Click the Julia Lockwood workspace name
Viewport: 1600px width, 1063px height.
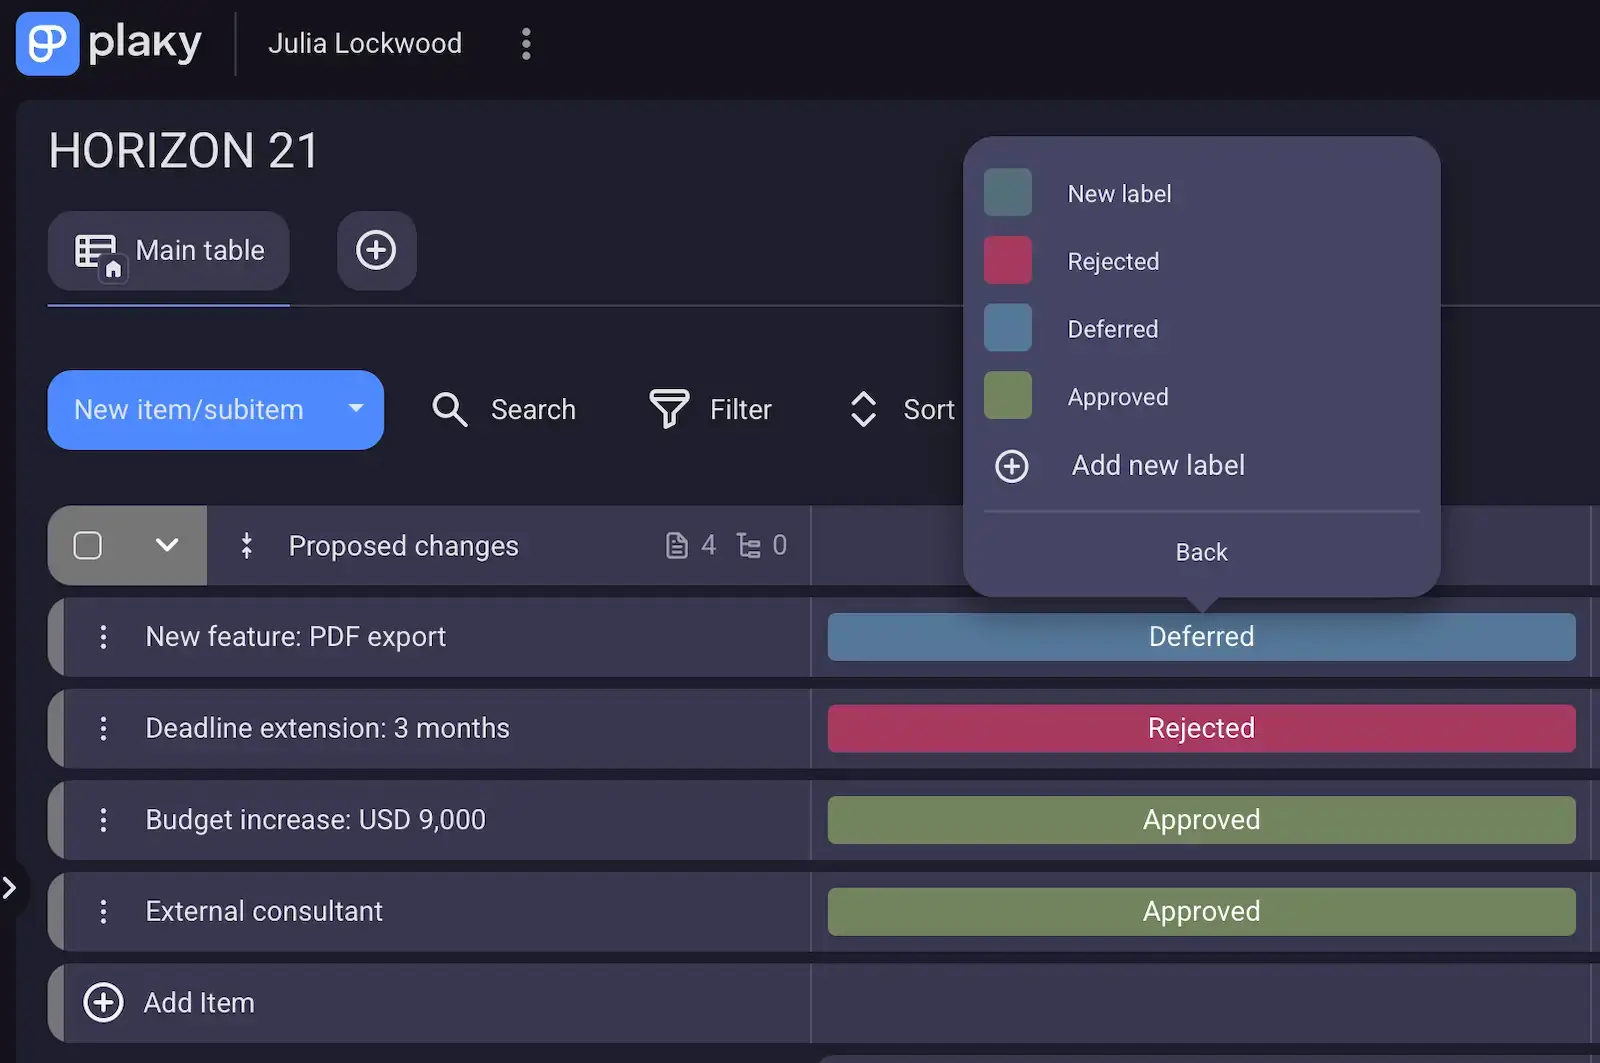click(x=365, y=44)
